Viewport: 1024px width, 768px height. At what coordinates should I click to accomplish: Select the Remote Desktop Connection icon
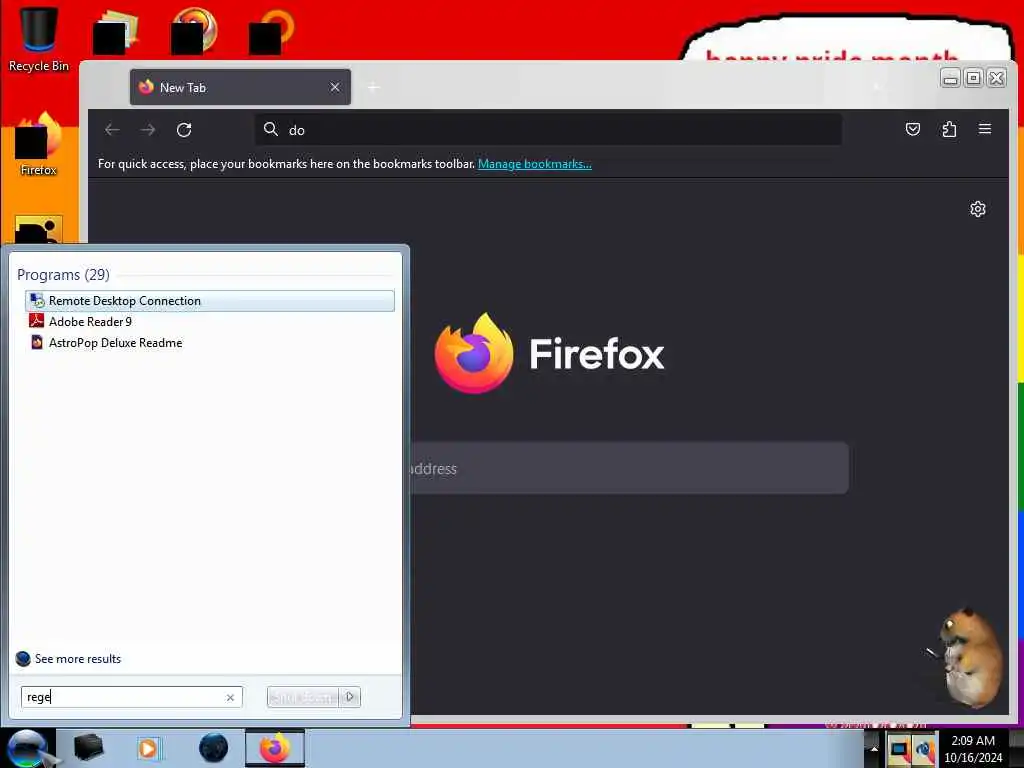tap(37, 300)
